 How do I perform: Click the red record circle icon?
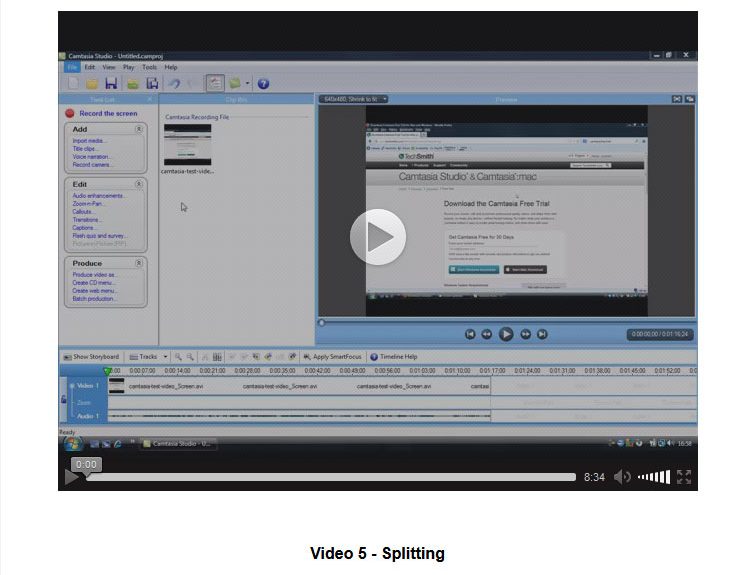coord(70,113)
